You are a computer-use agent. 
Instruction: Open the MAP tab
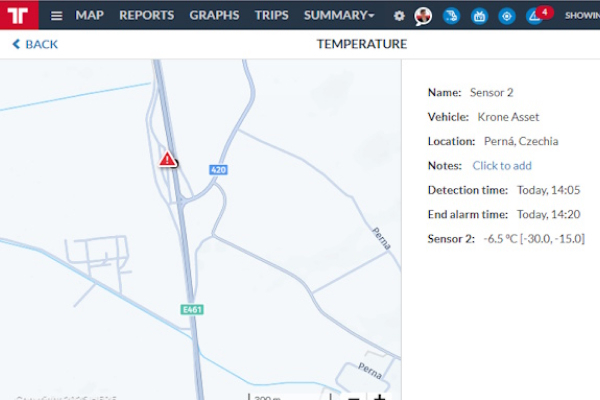(x=89, y=16)
